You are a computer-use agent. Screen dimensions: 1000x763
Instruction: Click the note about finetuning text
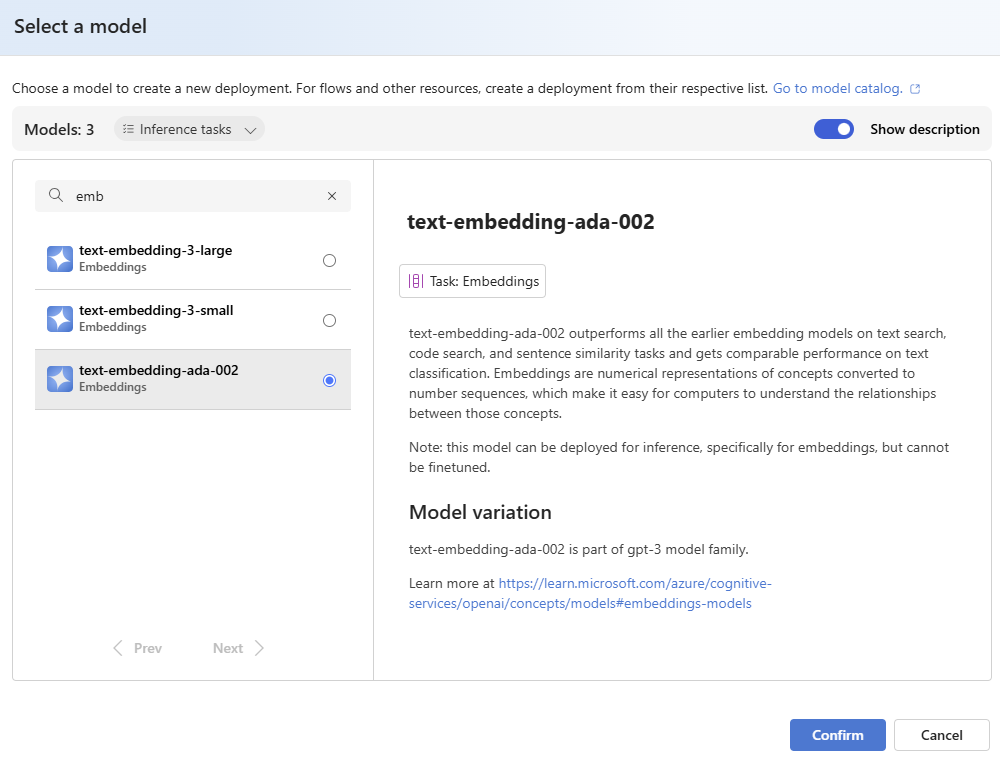tap(679, 457)
